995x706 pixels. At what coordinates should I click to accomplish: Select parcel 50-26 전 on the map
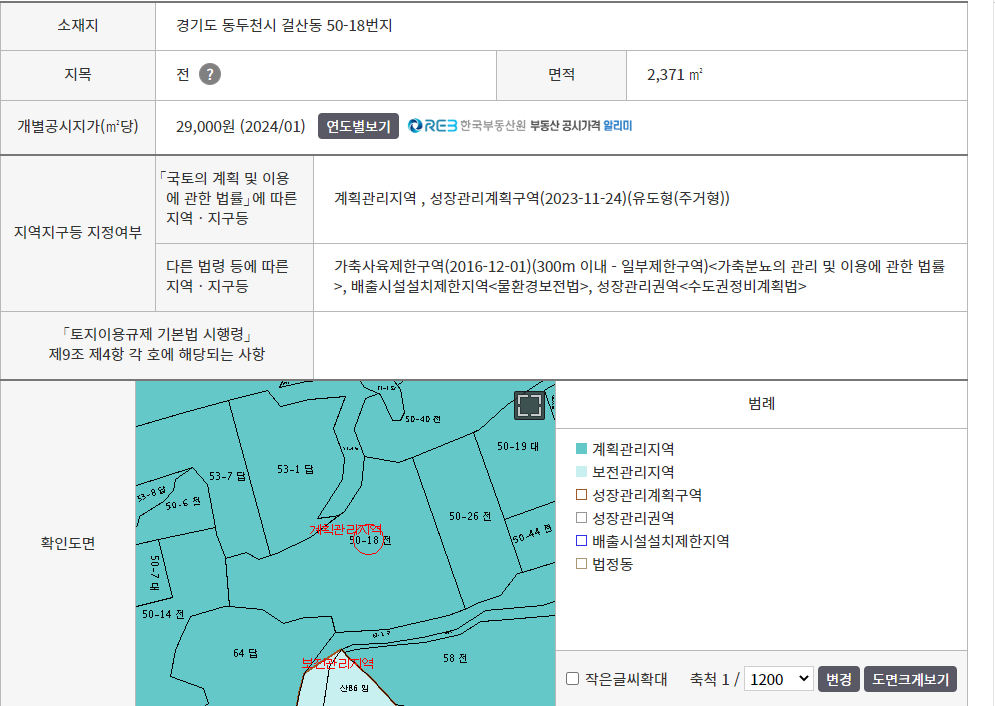click(470, 516)
